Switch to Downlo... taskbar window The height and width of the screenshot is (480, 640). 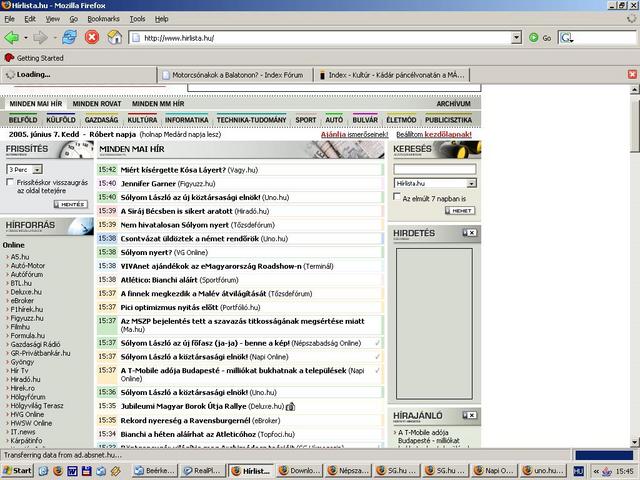pos(300,471)
